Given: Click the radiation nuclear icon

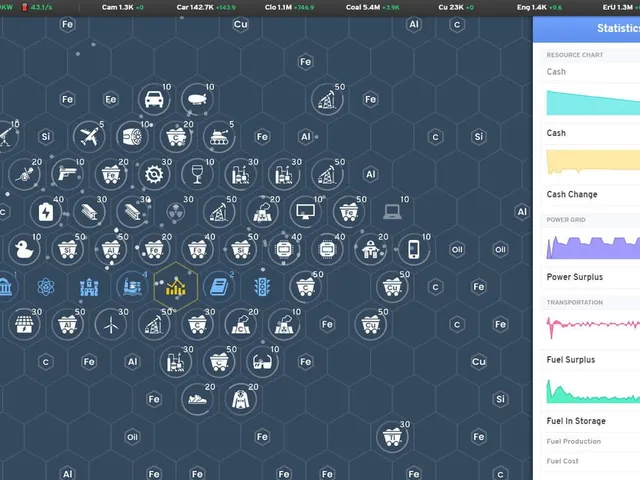Looking at the screenshot, I should coord(176,212).
